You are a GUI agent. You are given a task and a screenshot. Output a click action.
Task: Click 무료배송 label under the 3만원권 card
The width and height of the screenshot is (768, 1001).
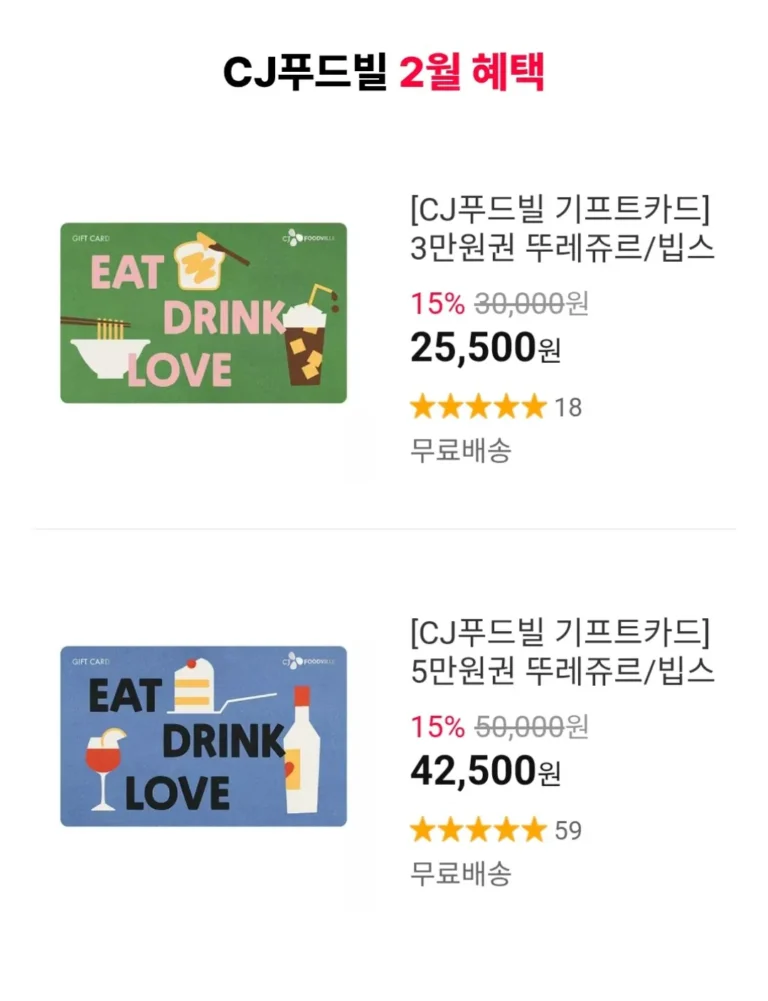(461, 451)
